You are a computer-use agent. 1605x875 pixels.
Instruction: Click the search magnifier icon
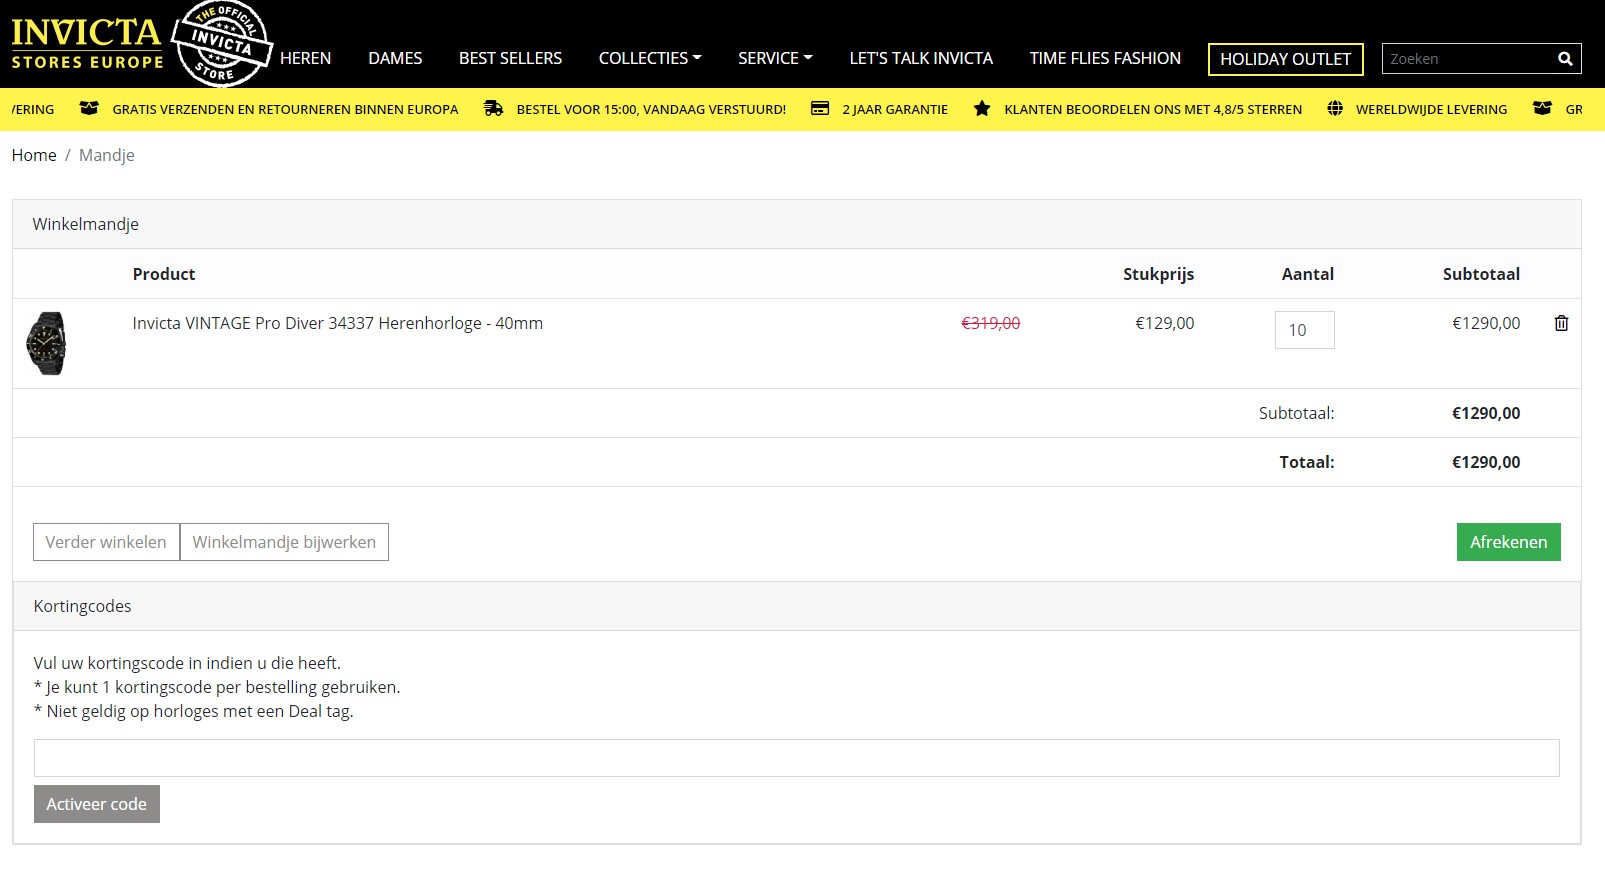[x=1565, y=59]
